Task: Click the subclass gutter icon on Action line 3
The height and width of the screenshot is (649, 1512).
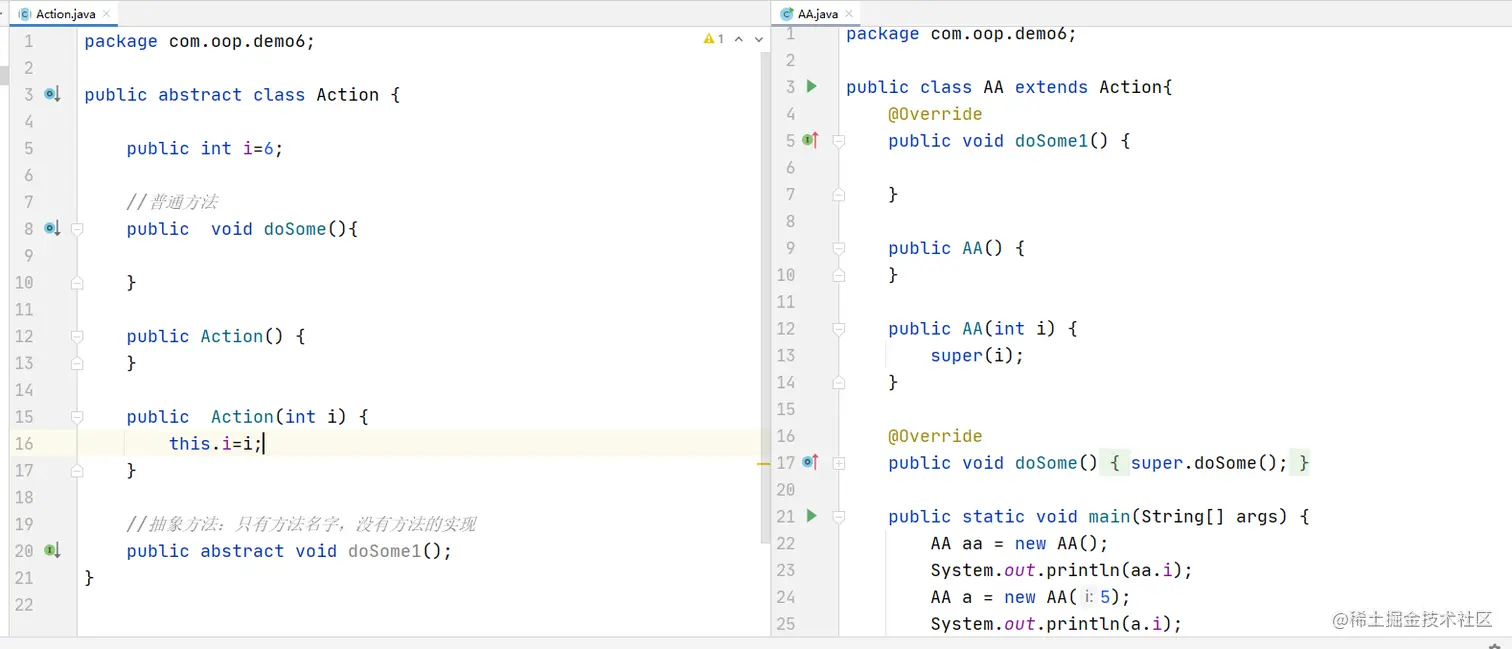Action: [53, 94]
